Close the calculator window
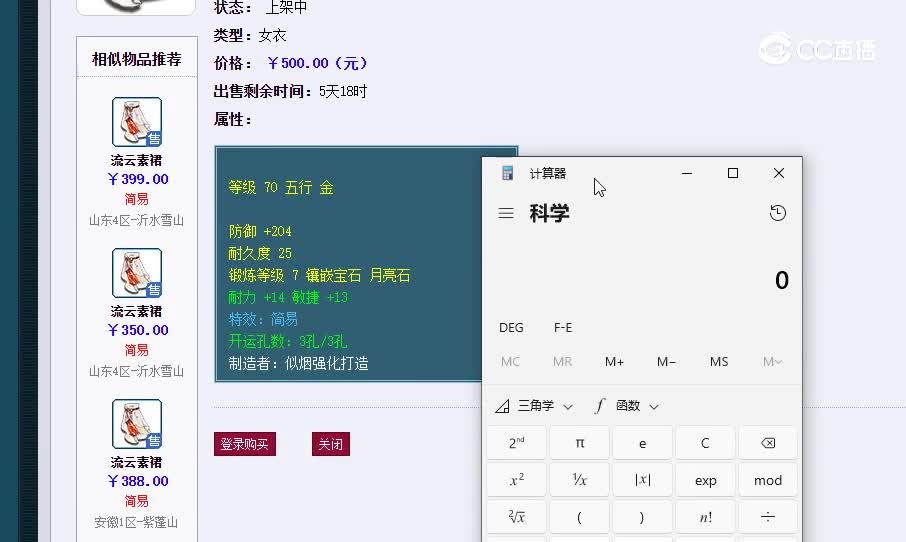The height and width of the screenshot is (542, 906). pos(778,173)
